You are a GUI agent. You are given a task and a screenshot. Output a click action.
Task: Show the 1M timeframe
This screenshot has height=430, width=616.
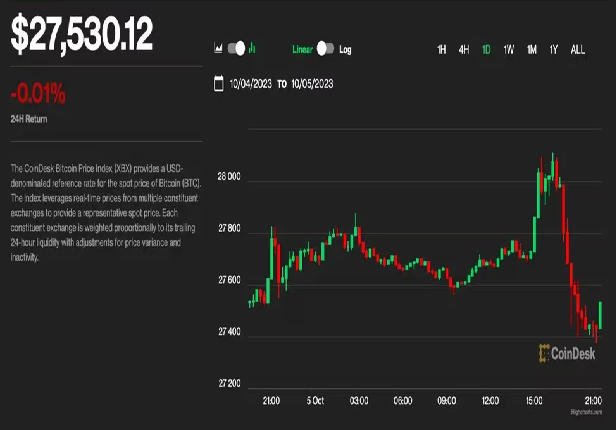tap(532, 48)
